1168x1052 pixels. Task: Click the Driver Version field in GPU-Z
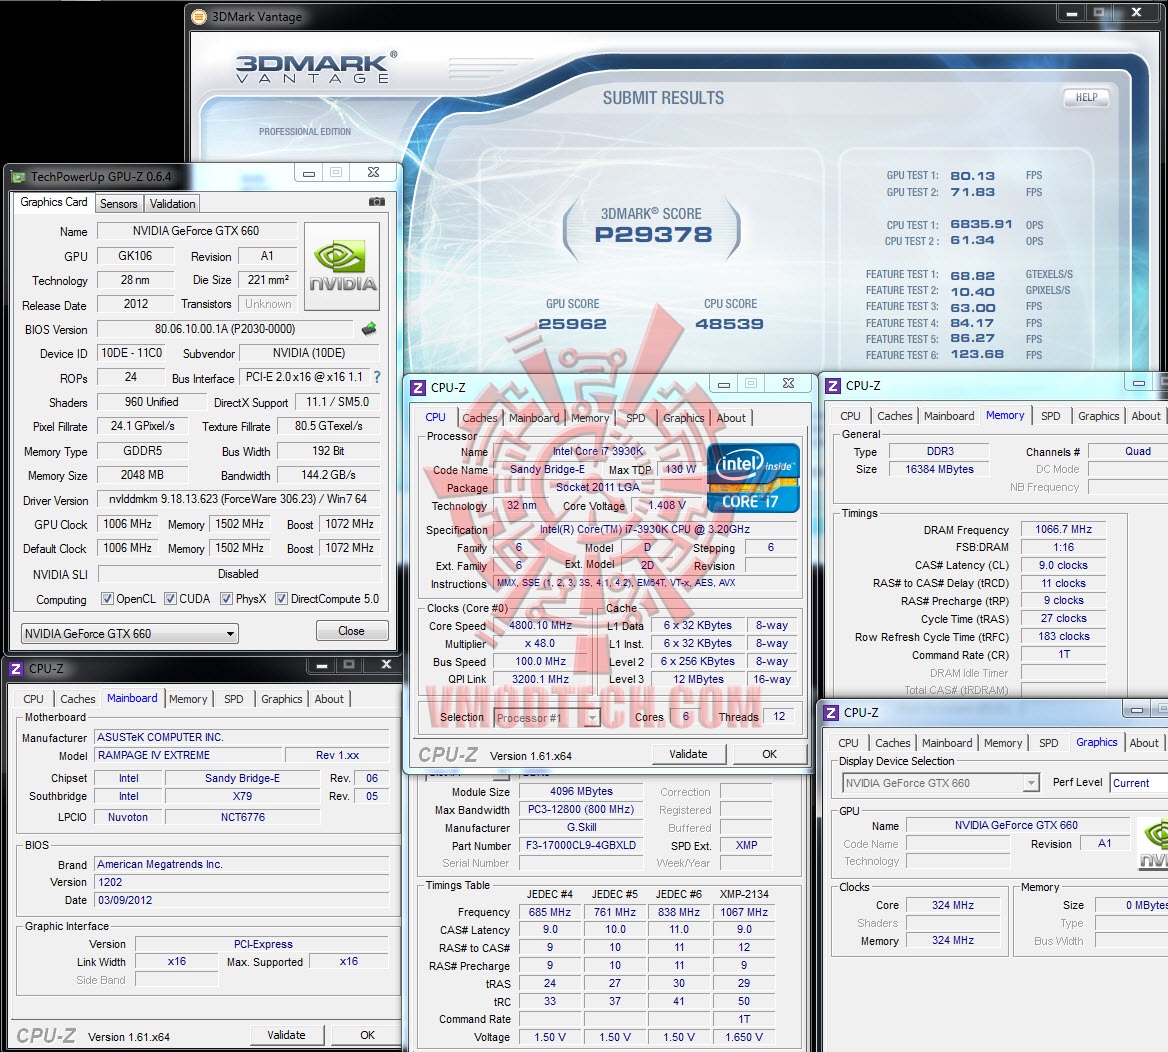[x=239, y=499]
